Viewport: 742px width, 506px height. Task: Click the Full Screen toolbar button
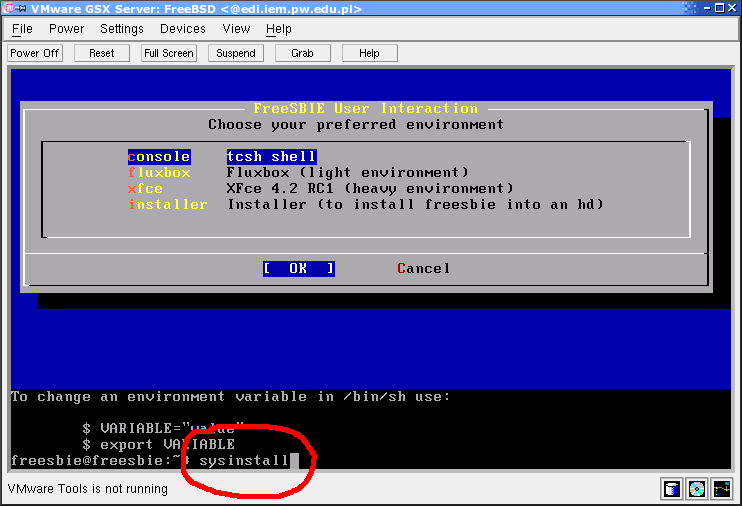click(x=169, y=53)
